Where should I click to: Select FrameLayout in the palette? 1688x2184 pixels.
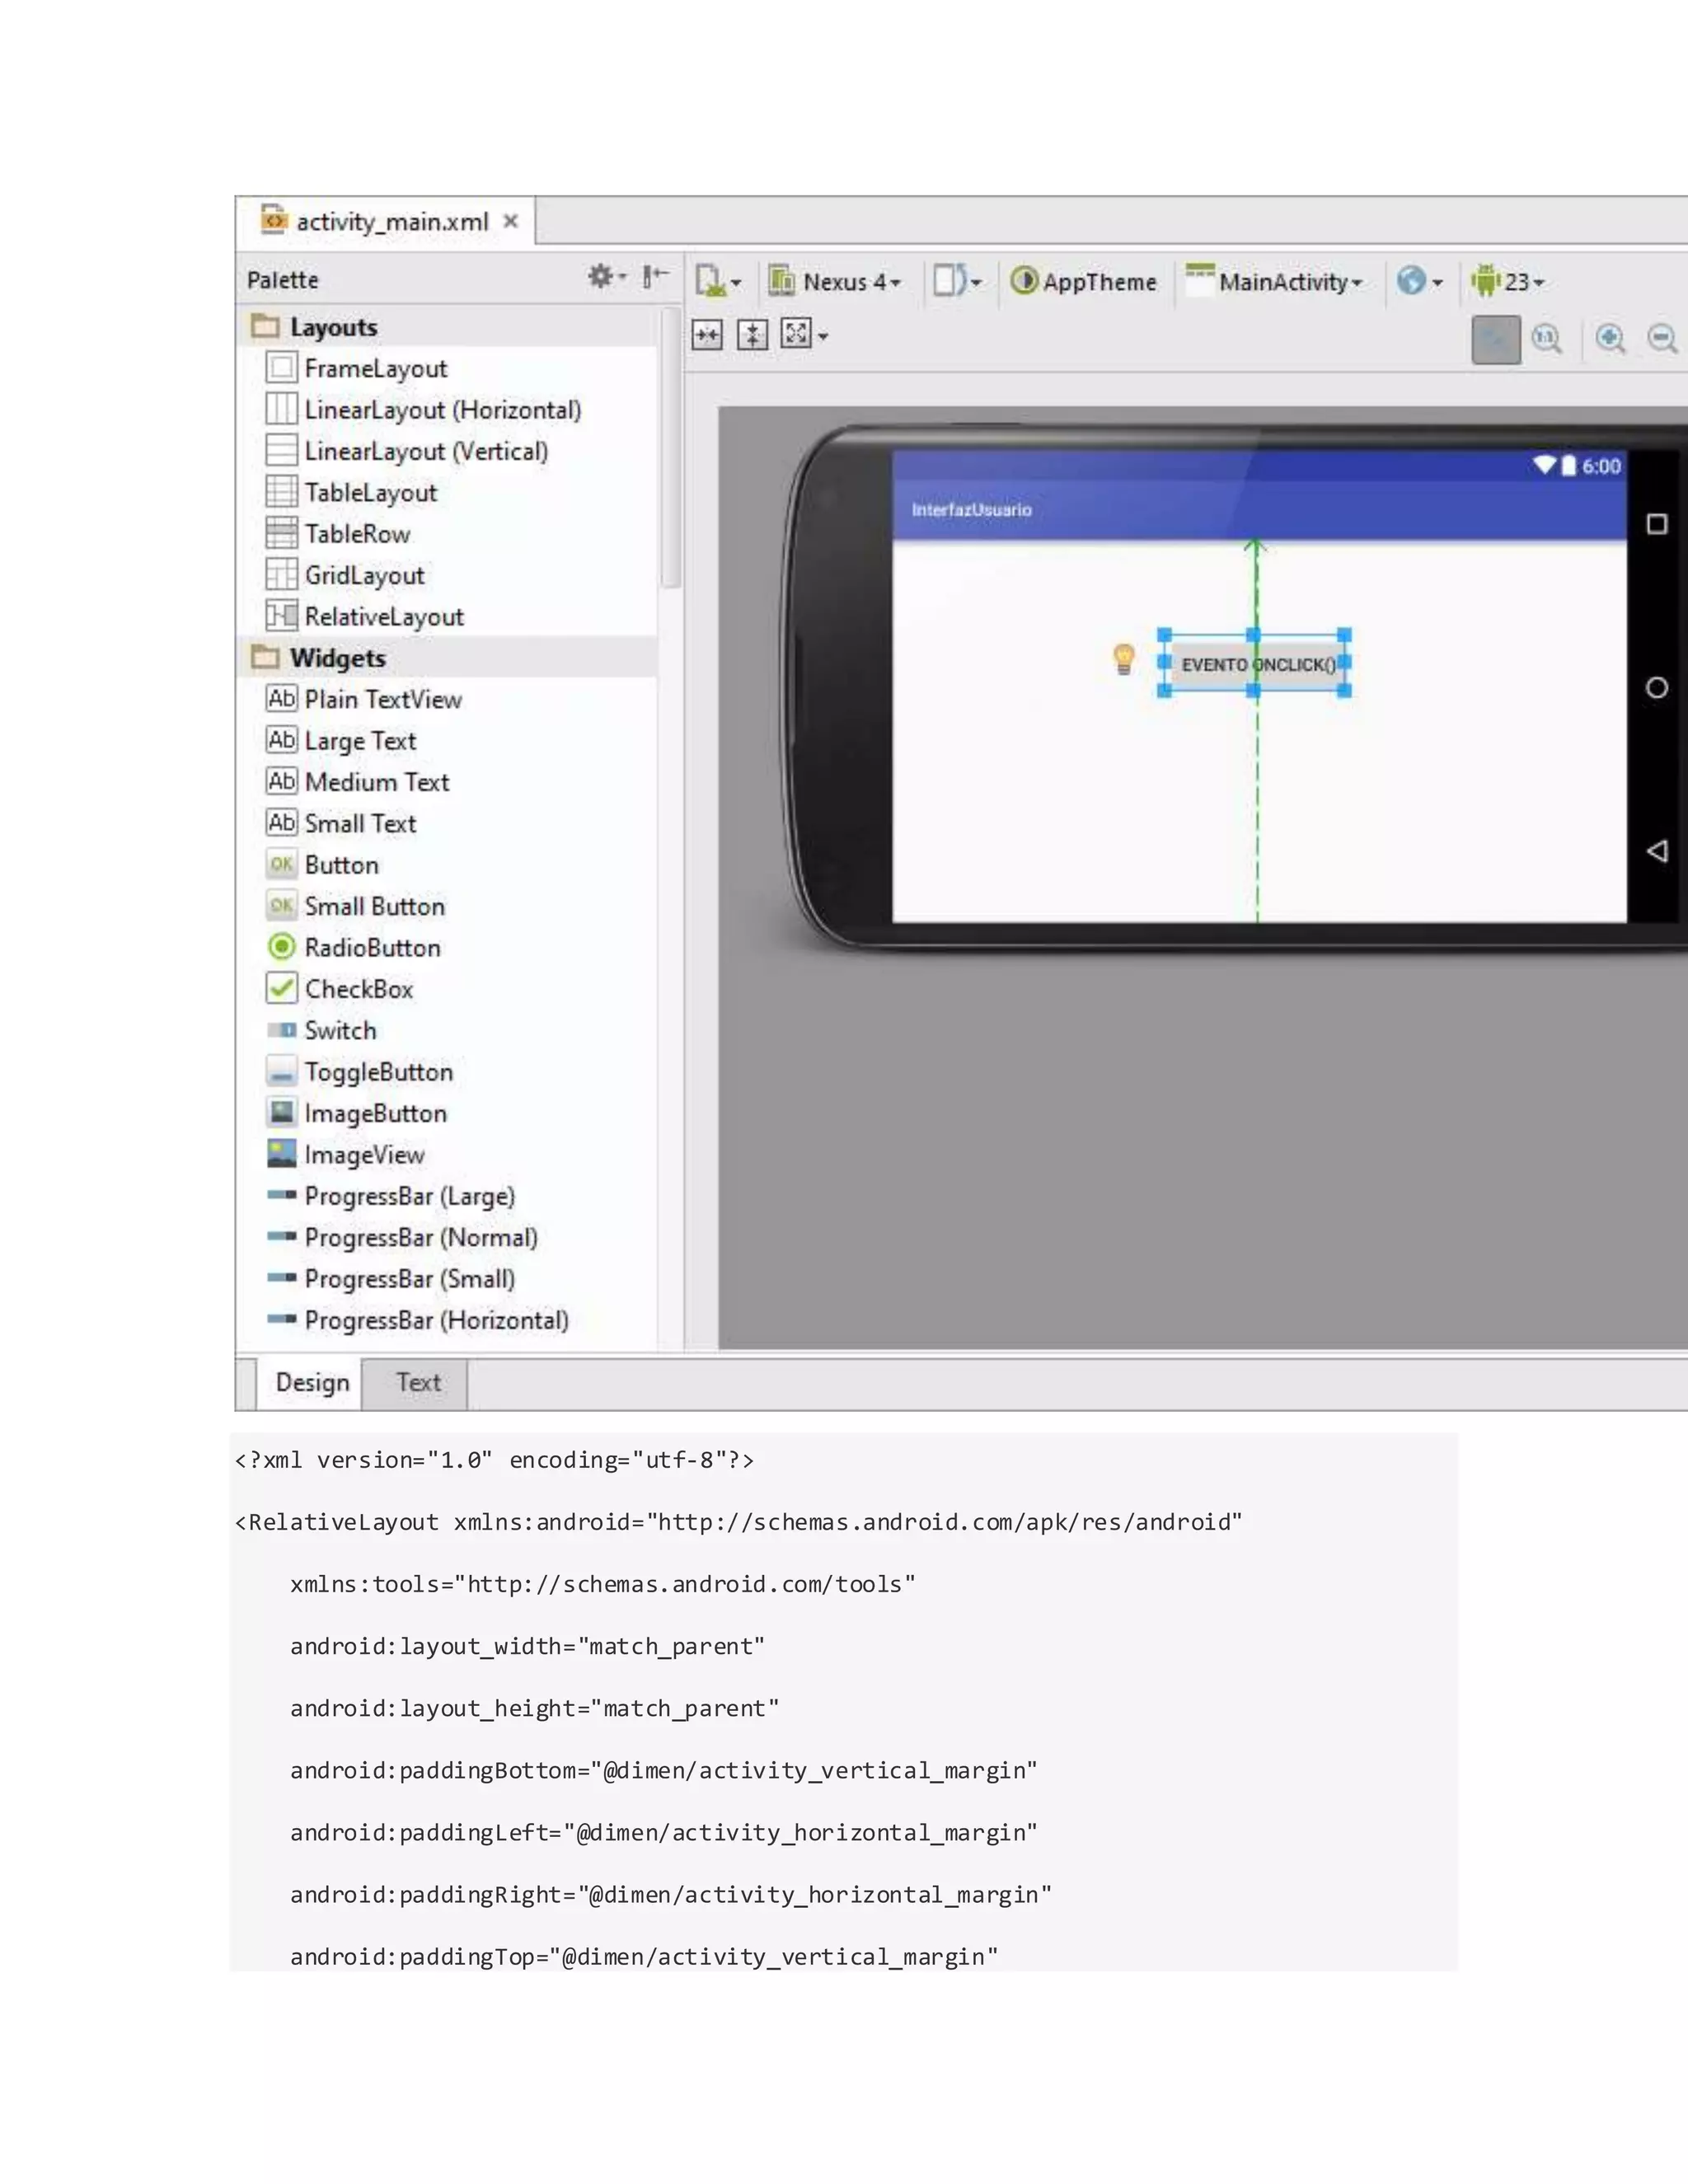(355, 368)
